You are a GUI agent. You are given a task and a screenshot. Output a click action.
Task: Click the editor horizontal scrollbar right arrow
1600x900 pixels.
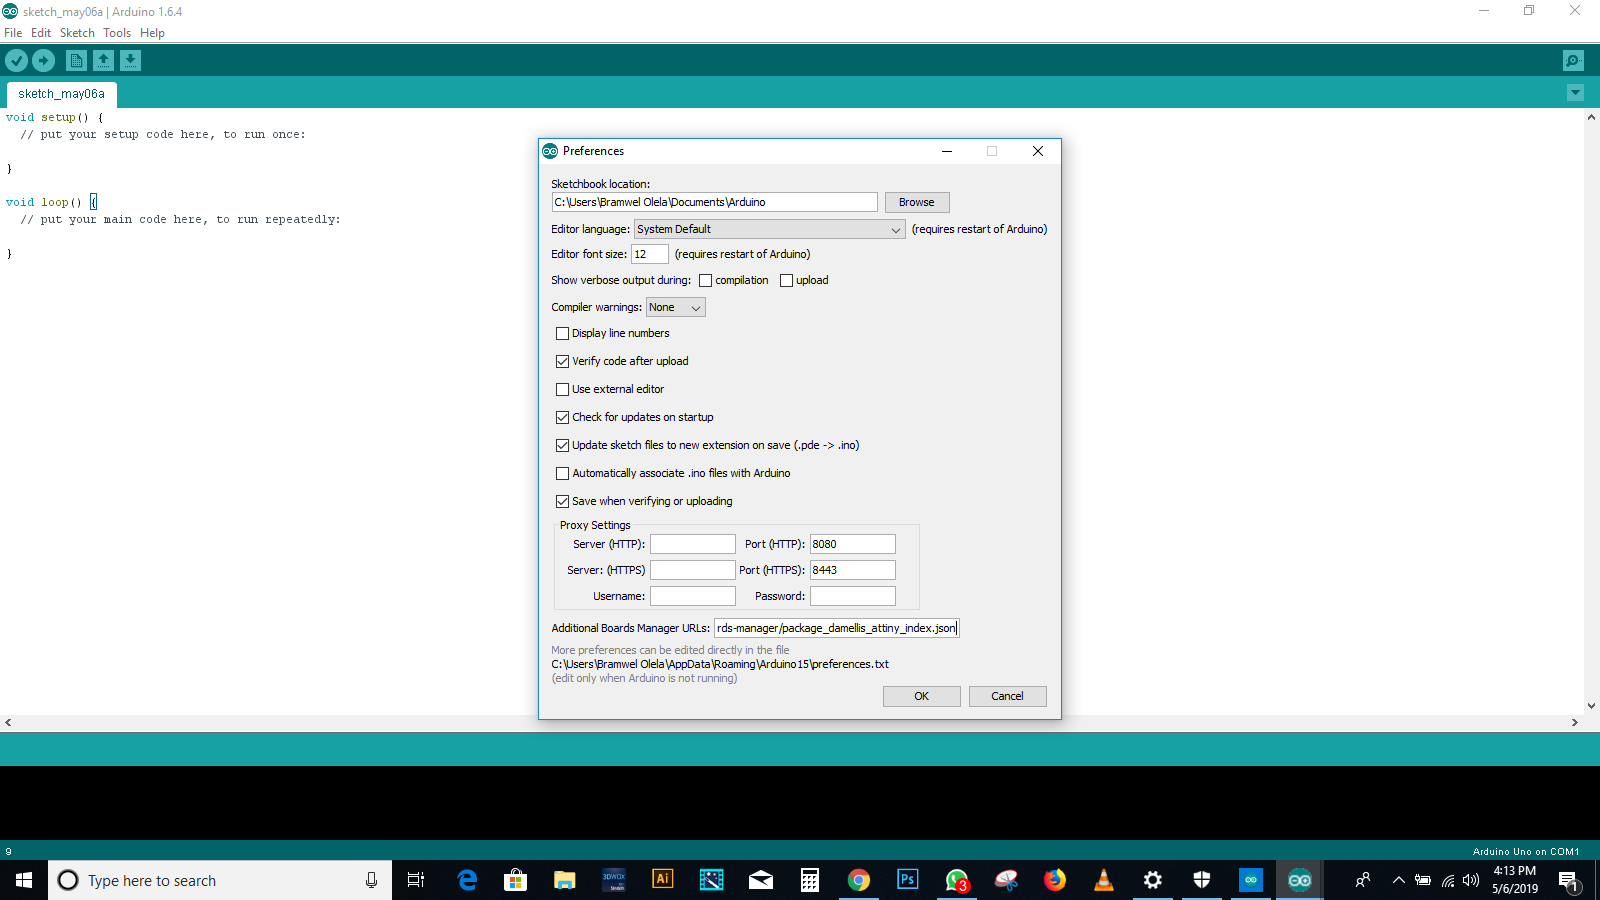tap(1575, 722)
